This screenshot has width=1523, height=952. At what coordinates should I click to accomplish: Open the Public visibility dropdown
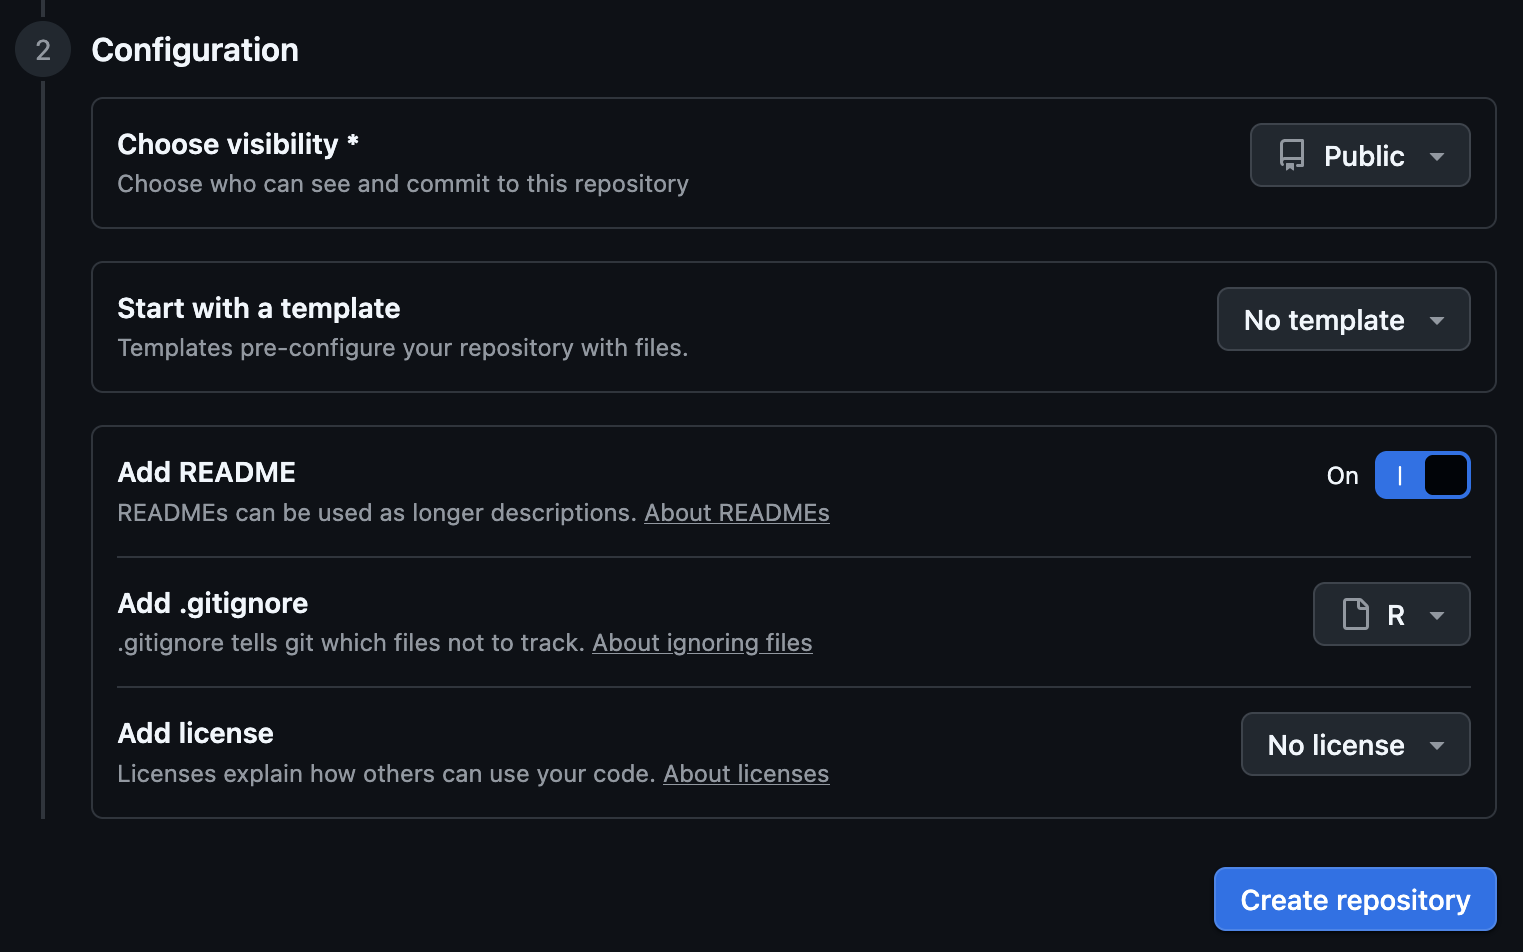1360,155
